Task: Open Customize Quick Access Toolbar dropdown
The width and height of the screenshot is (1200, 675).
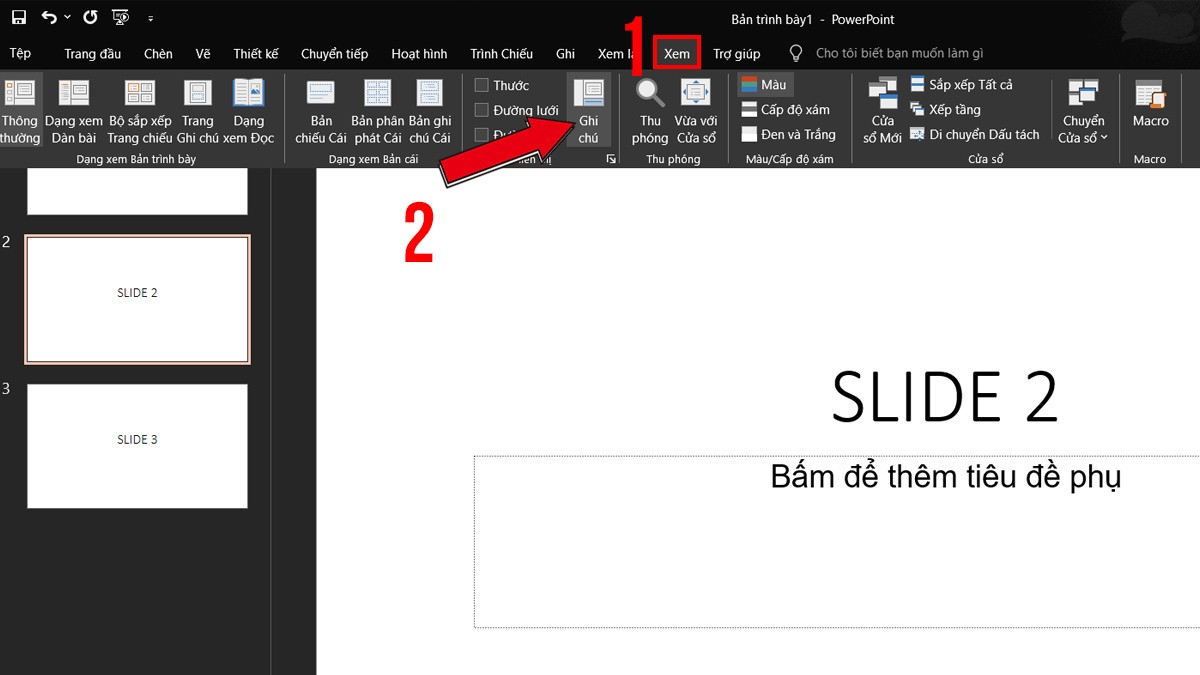Action: click(x=150, y=19)
